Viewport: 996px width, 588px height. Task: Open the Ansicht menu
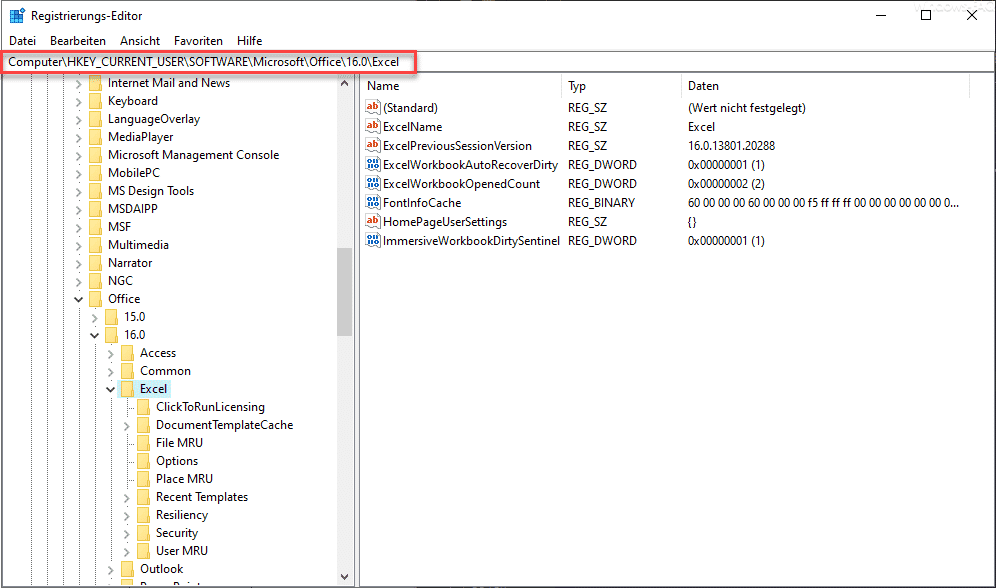tap(140, 41)
